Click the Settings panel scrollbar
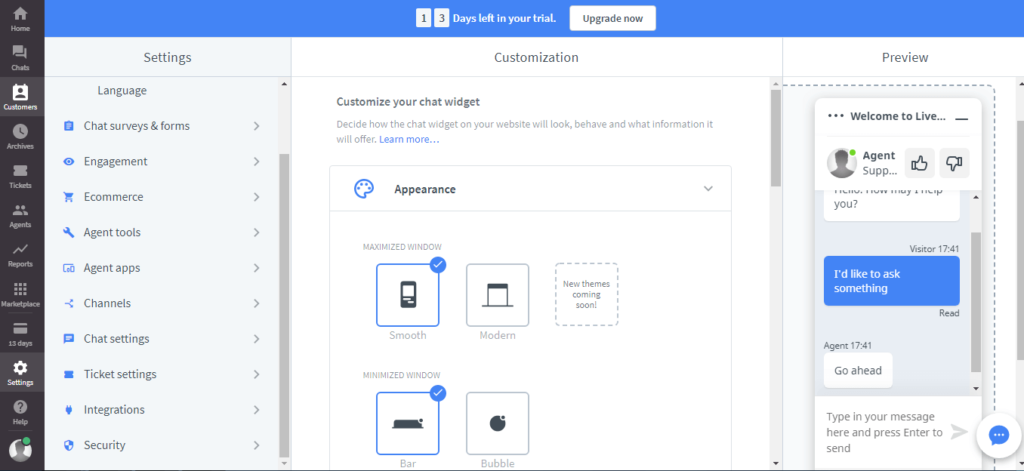This screenshot has width=1024, height=471. click(x=283, y=306)
